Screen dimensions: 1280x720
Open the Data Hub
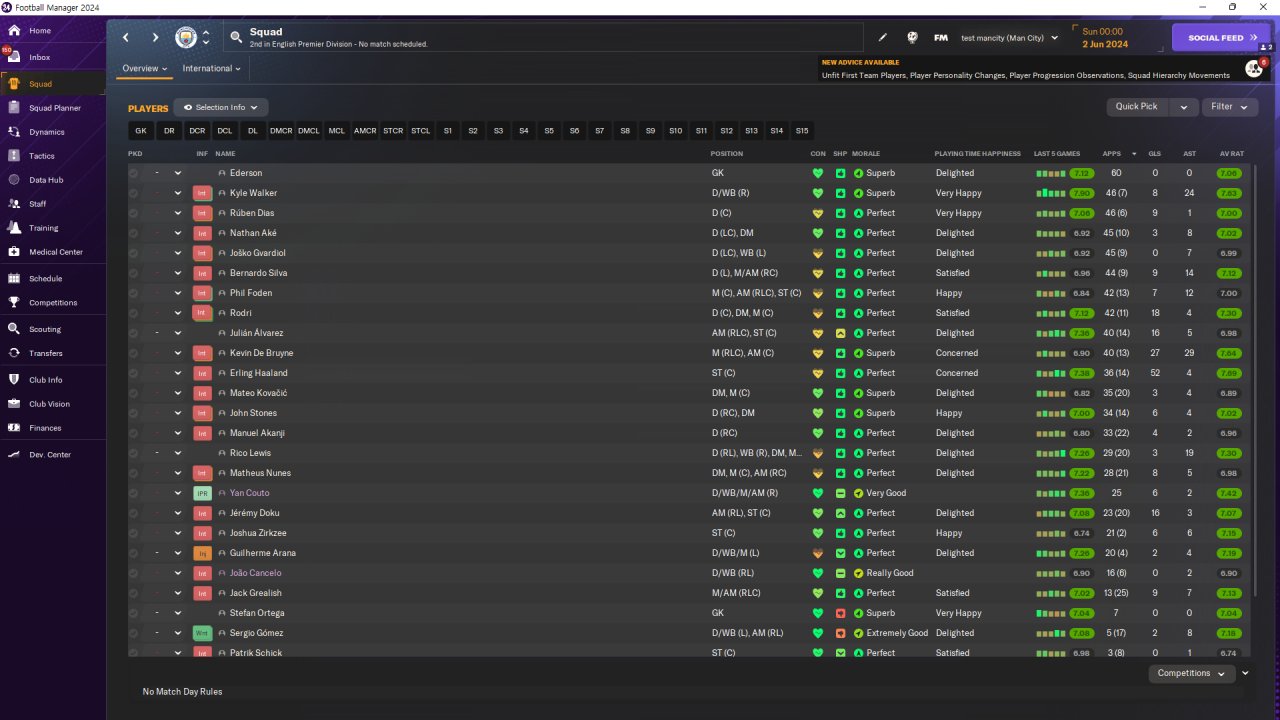(x=46, y=180)
